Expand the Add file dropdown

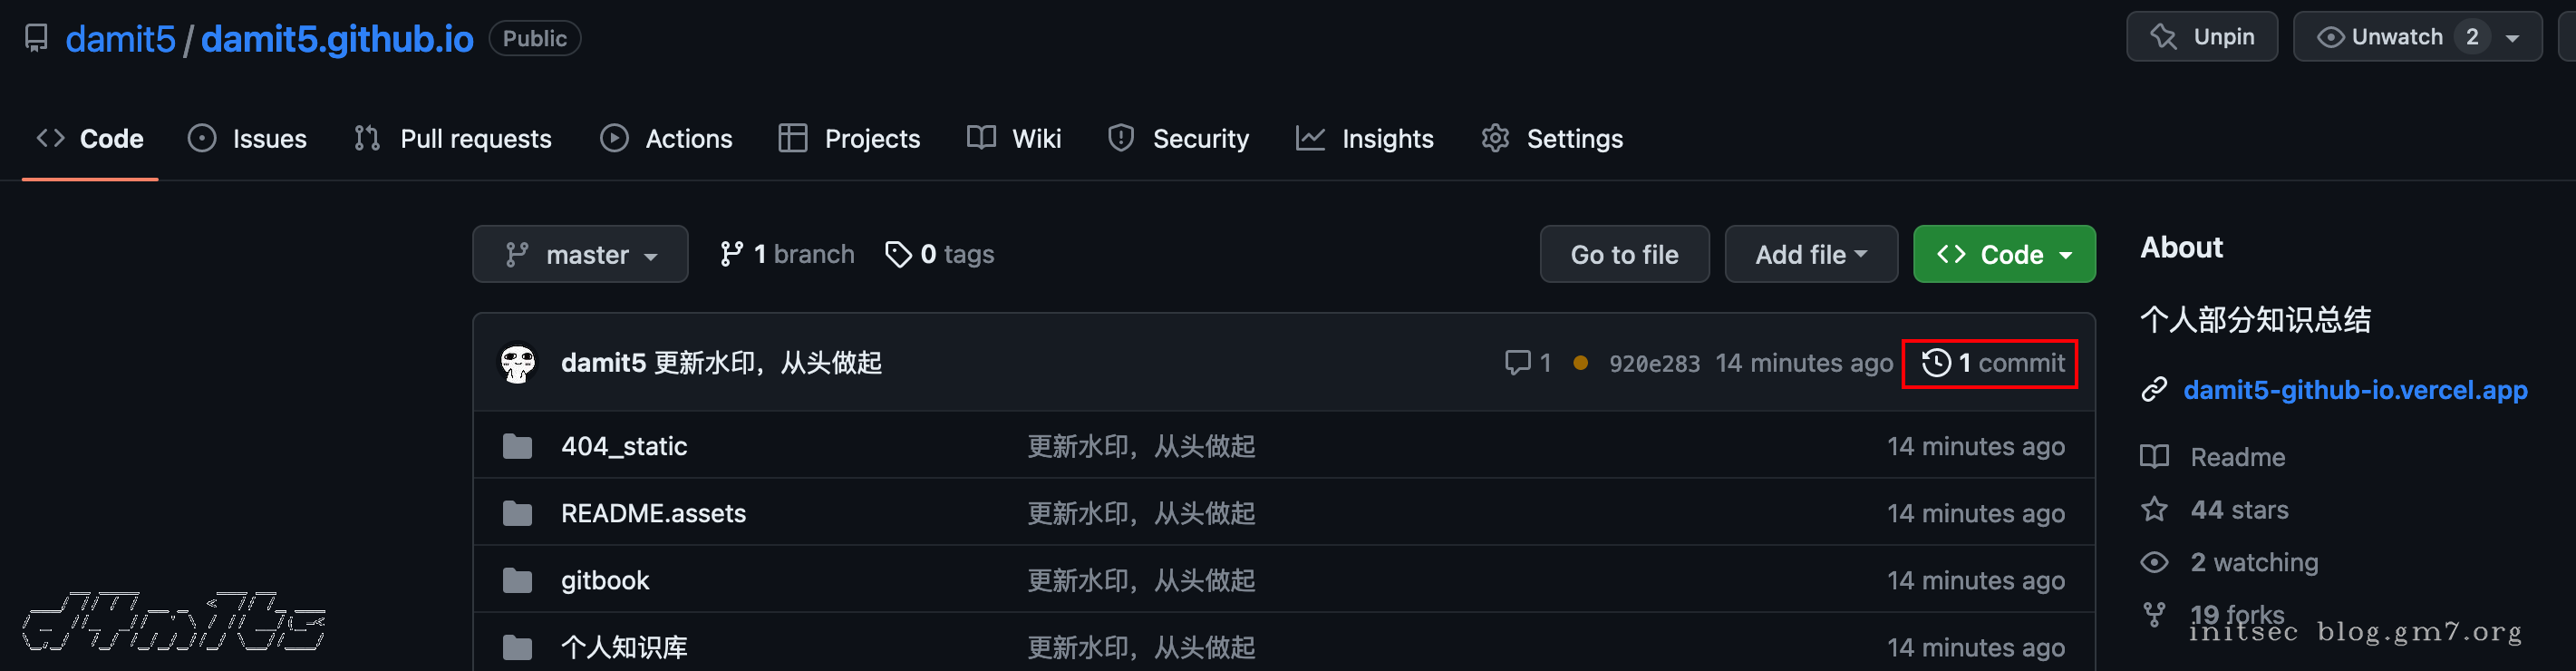coord(1811,254)
